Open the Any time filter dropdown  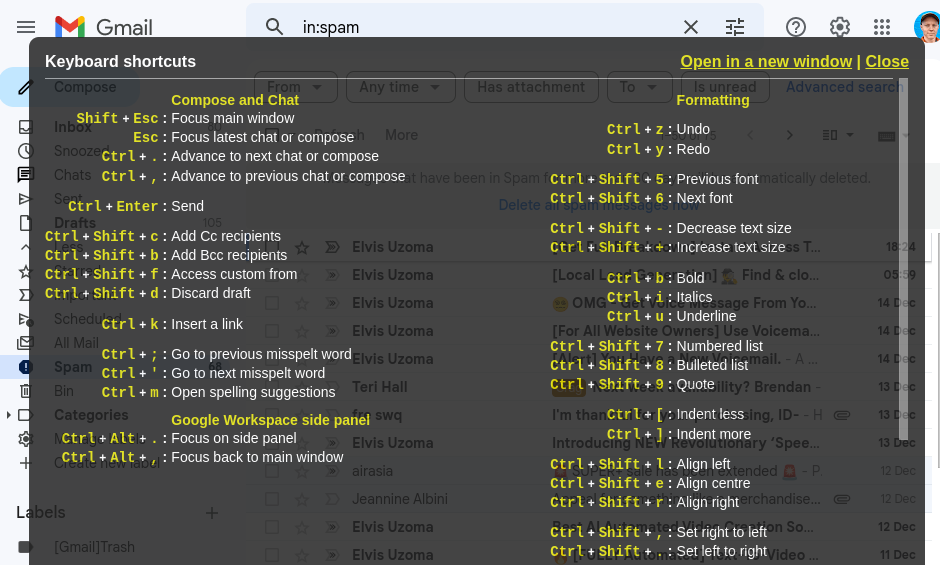click(x=400, y=88)
